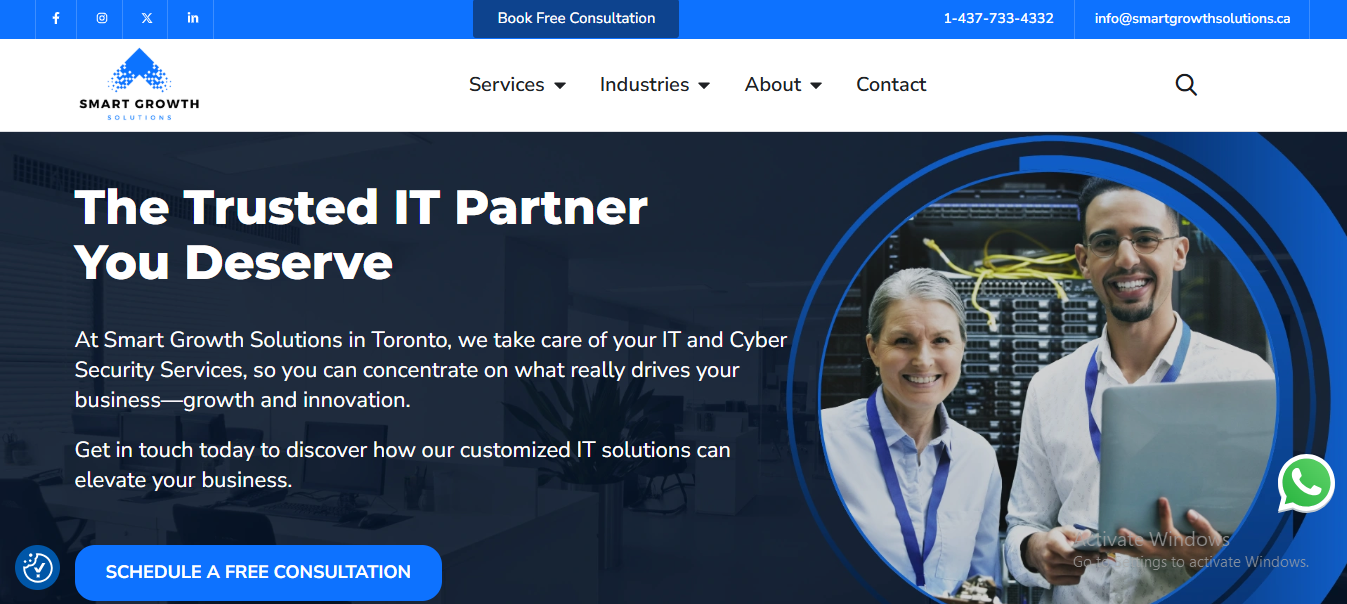
Task: Open the search magnifier icon
Action: (1186, 85)
